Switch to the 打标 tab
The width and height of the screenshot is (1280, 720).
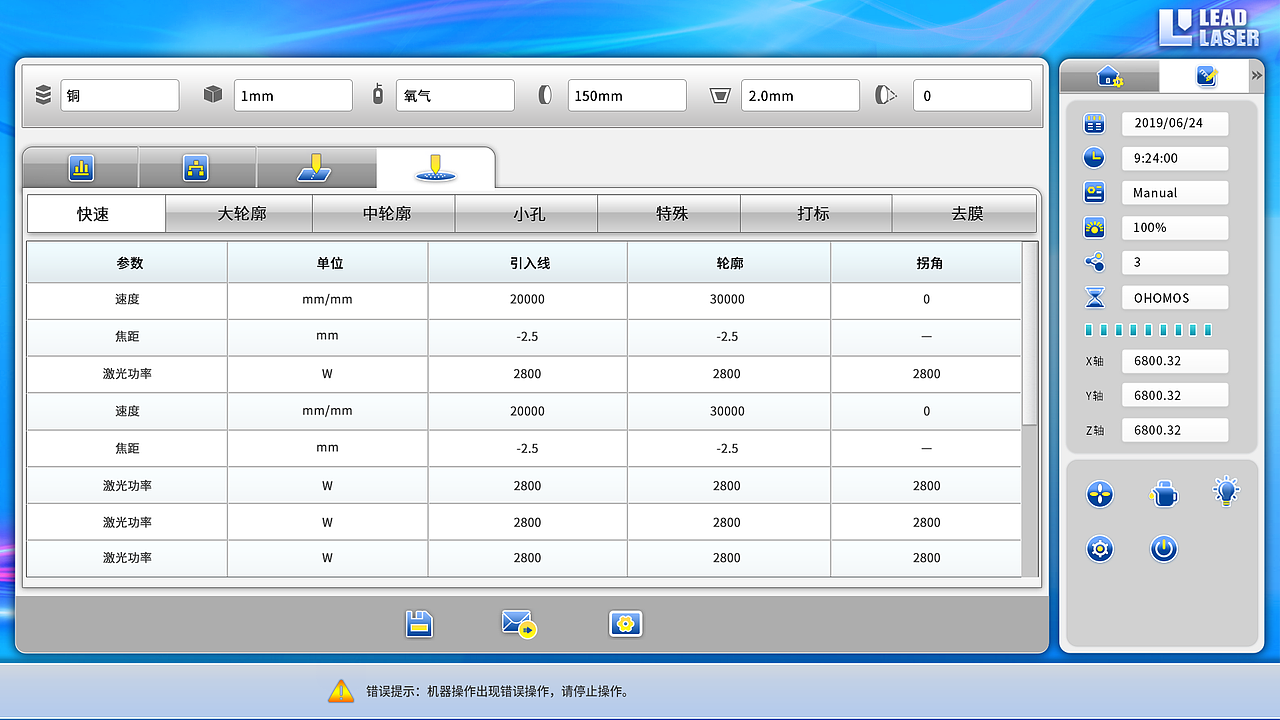point(816,214)
